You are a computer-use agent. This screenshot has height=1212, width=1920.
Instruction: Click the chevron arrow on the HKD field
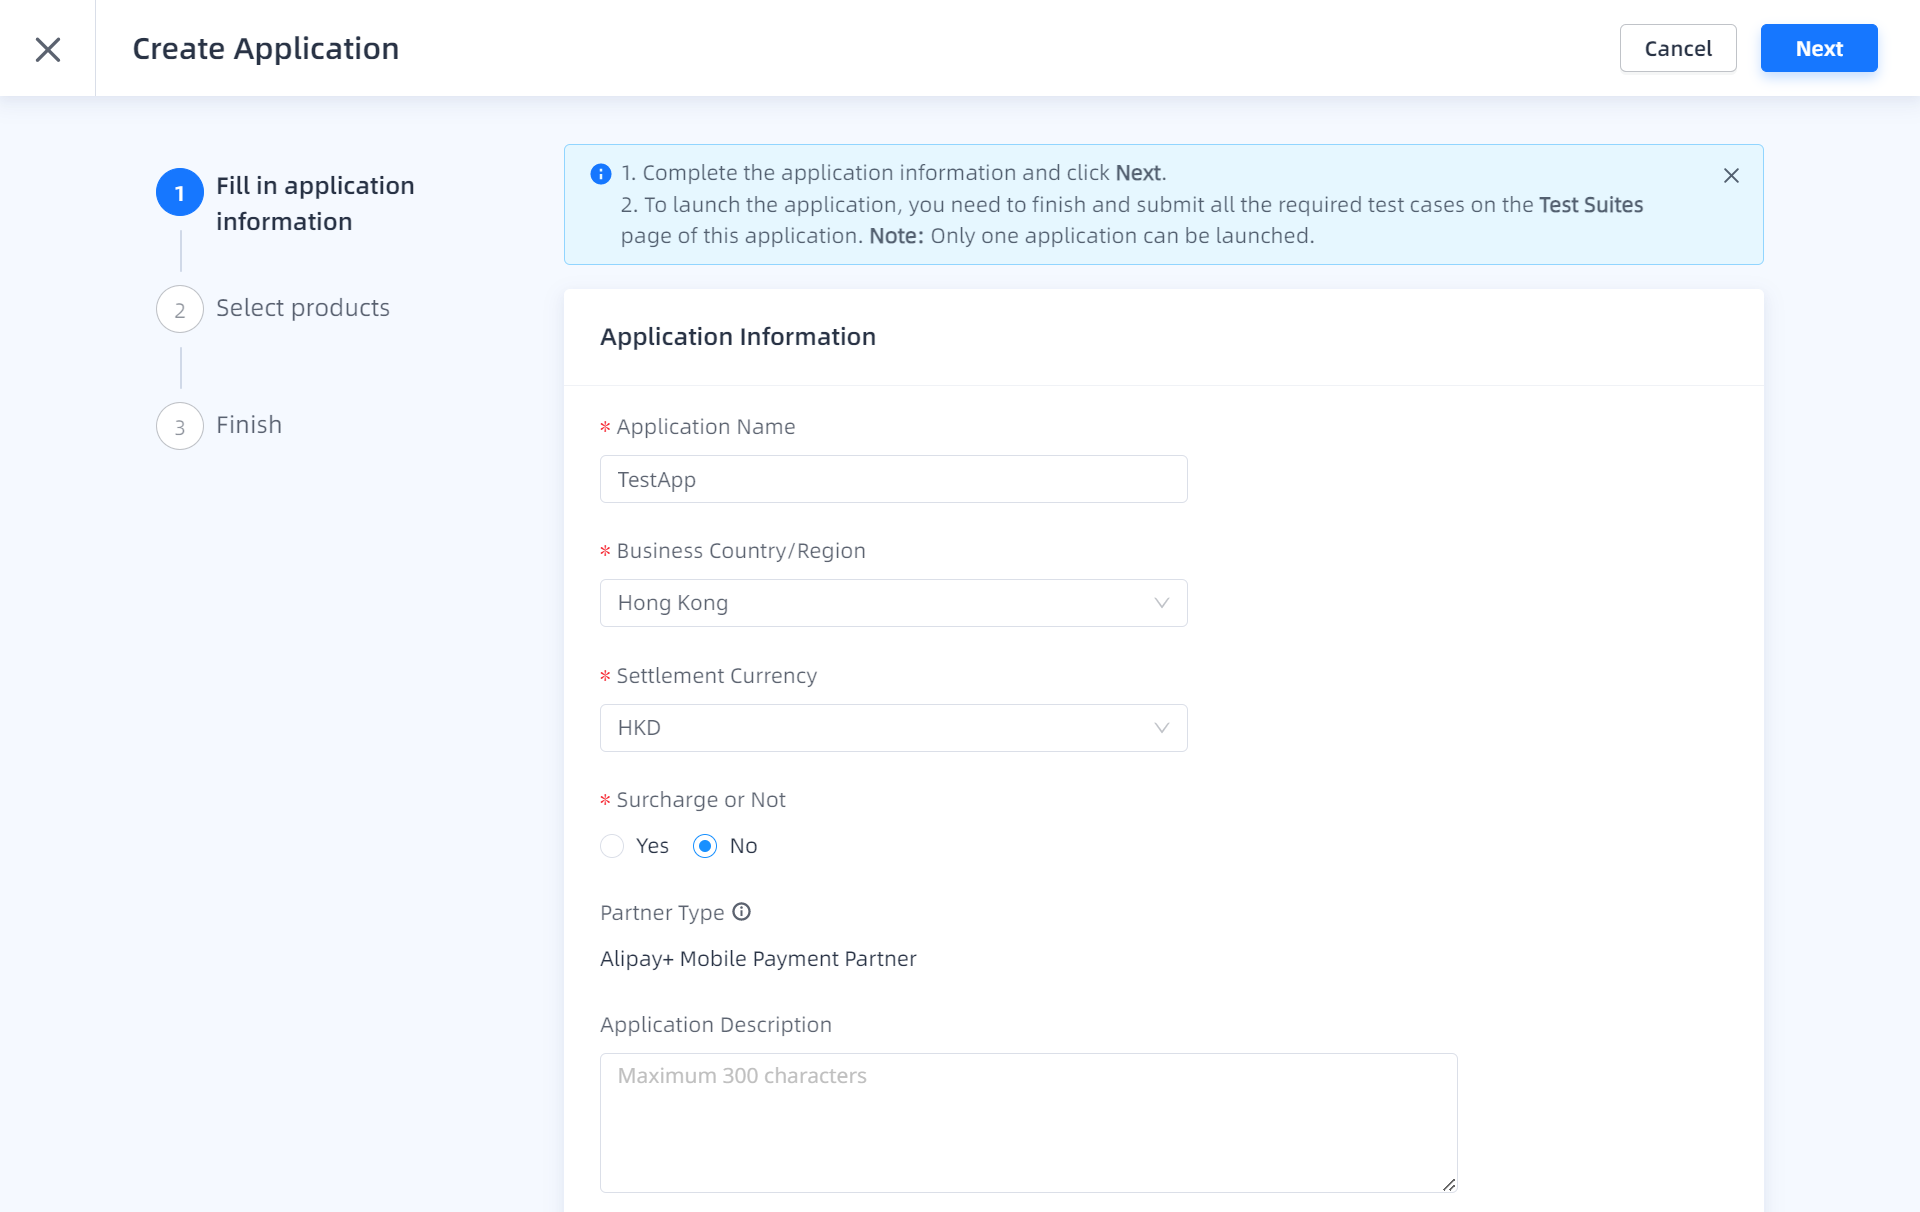pos(1161,728)
